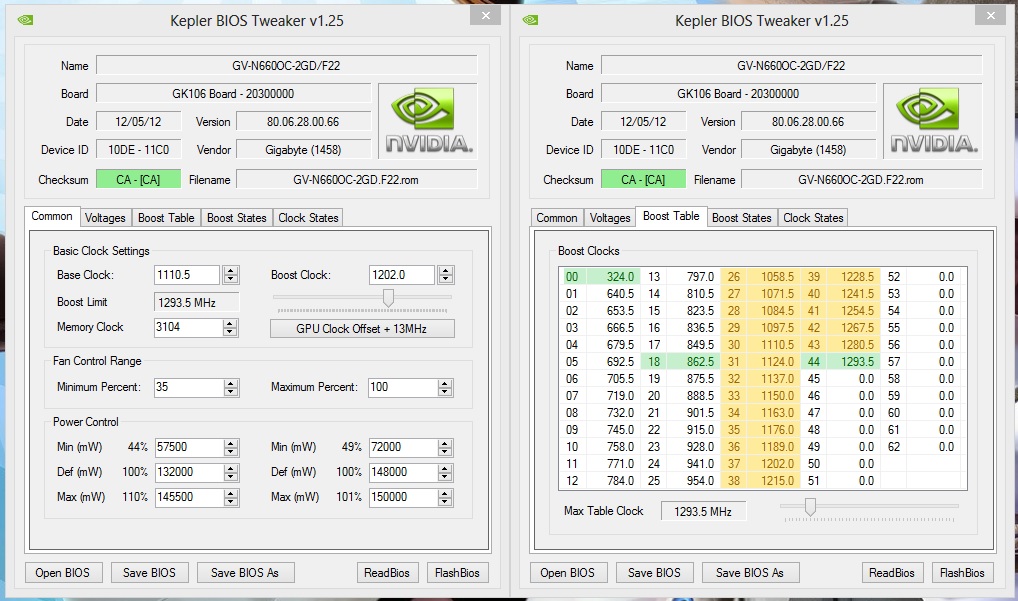The height and width of the screenshot is (601, 1018).
Task: Open Boost States tab in left window
Action: 237,218
